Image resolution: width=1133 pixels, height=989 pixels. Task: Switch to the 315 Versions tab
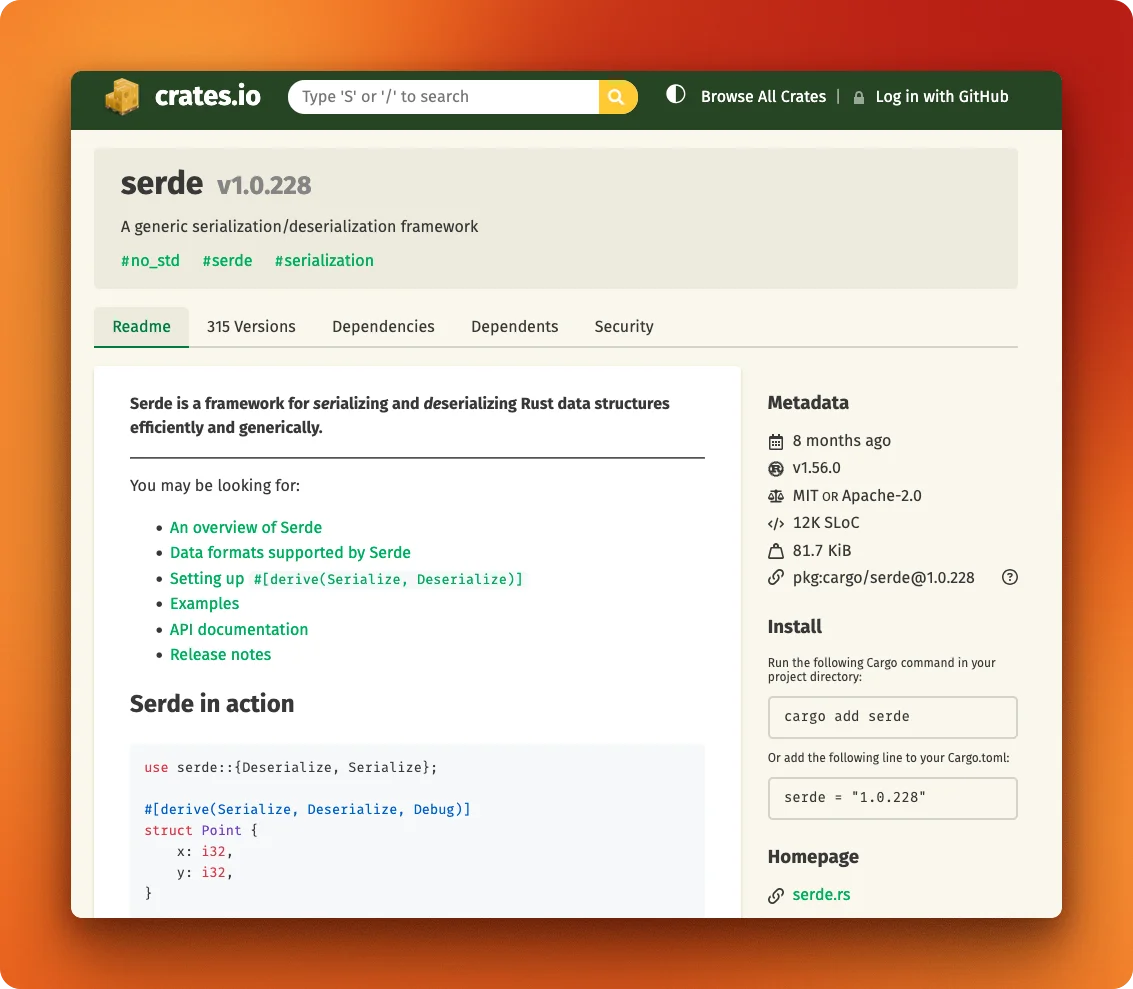tap(251, 327)
